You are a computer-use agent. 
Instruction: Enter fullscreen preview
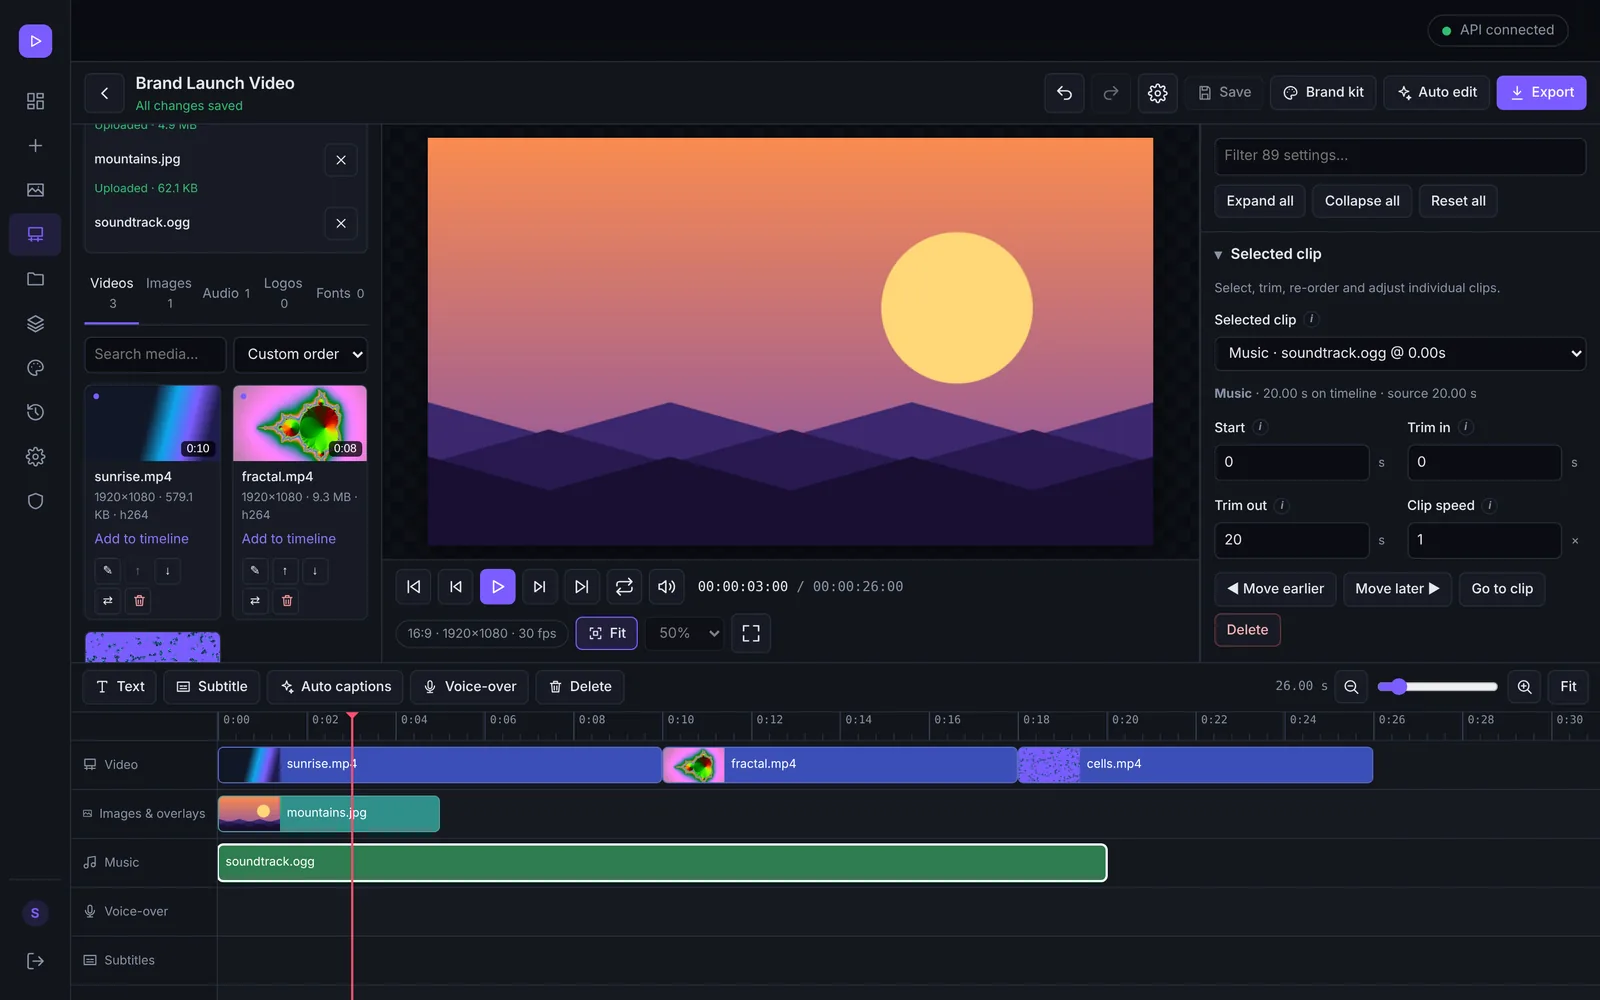[x=751, y=633]
